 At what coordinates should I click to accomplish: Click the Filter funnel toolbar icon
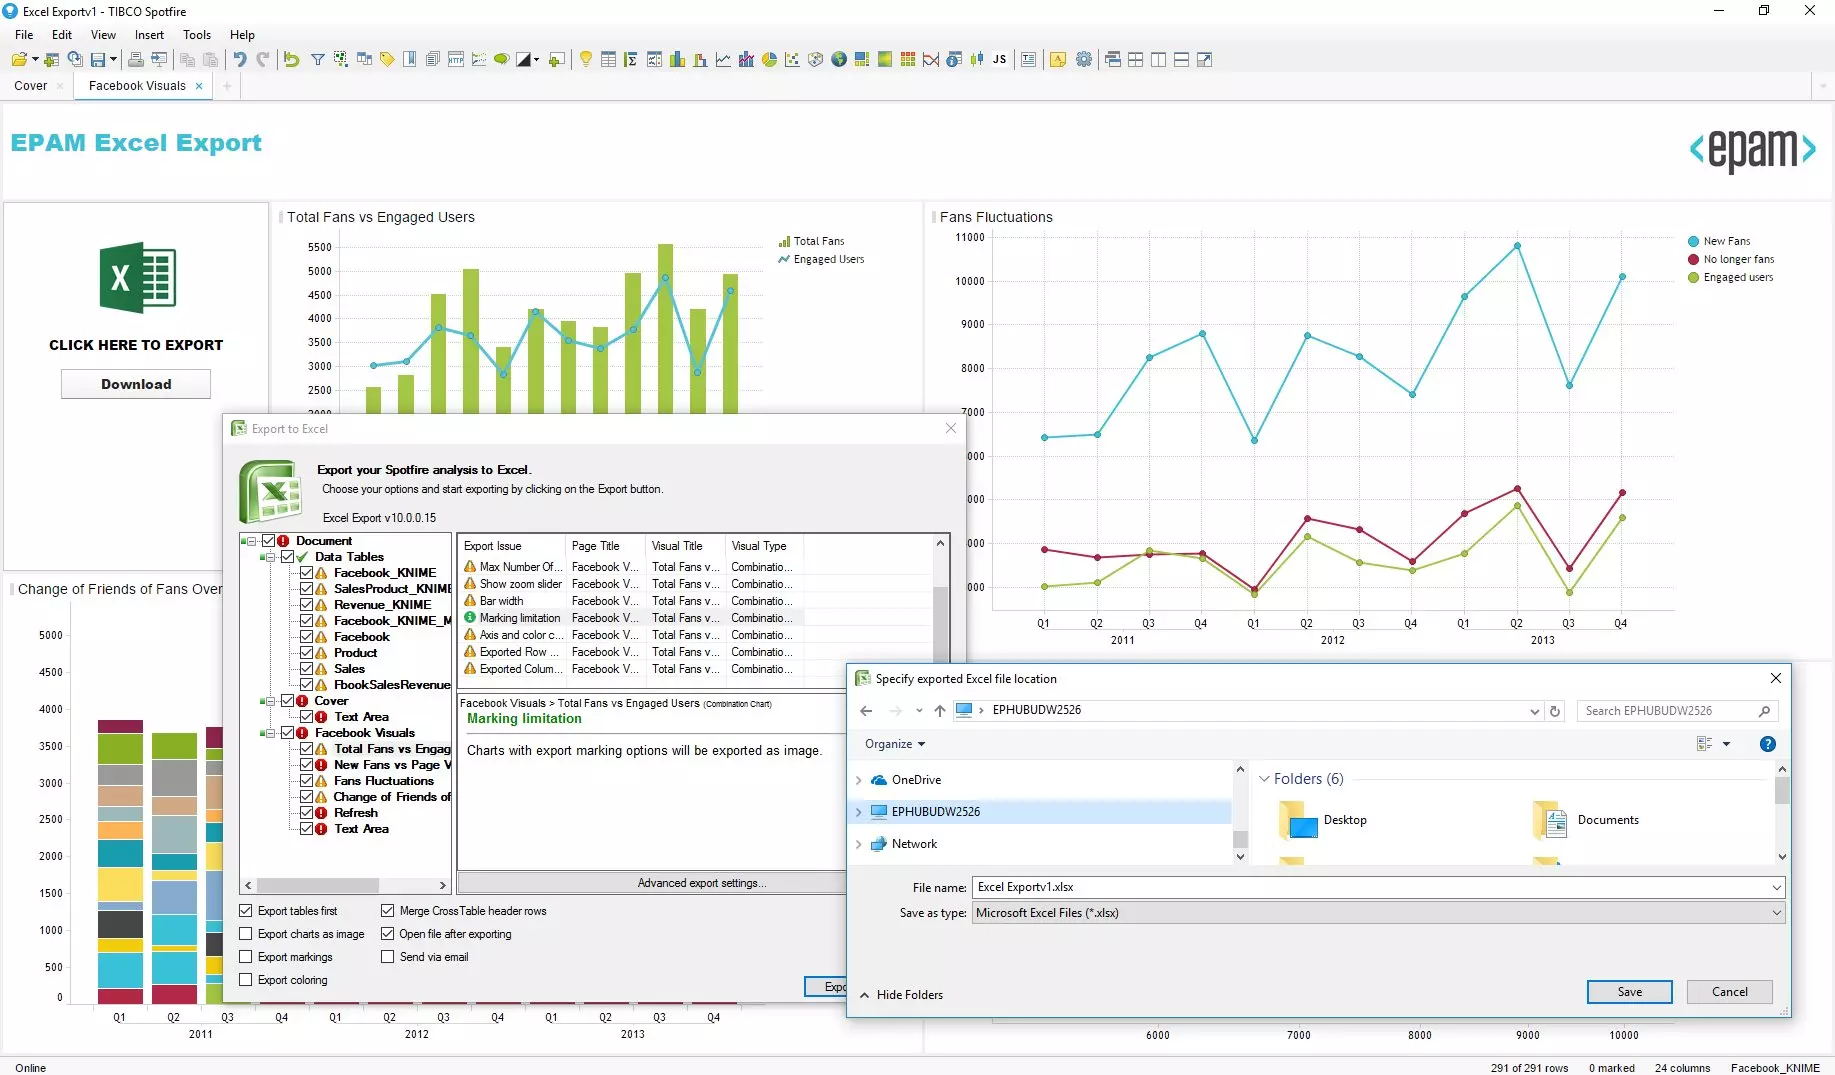[317, 60]
